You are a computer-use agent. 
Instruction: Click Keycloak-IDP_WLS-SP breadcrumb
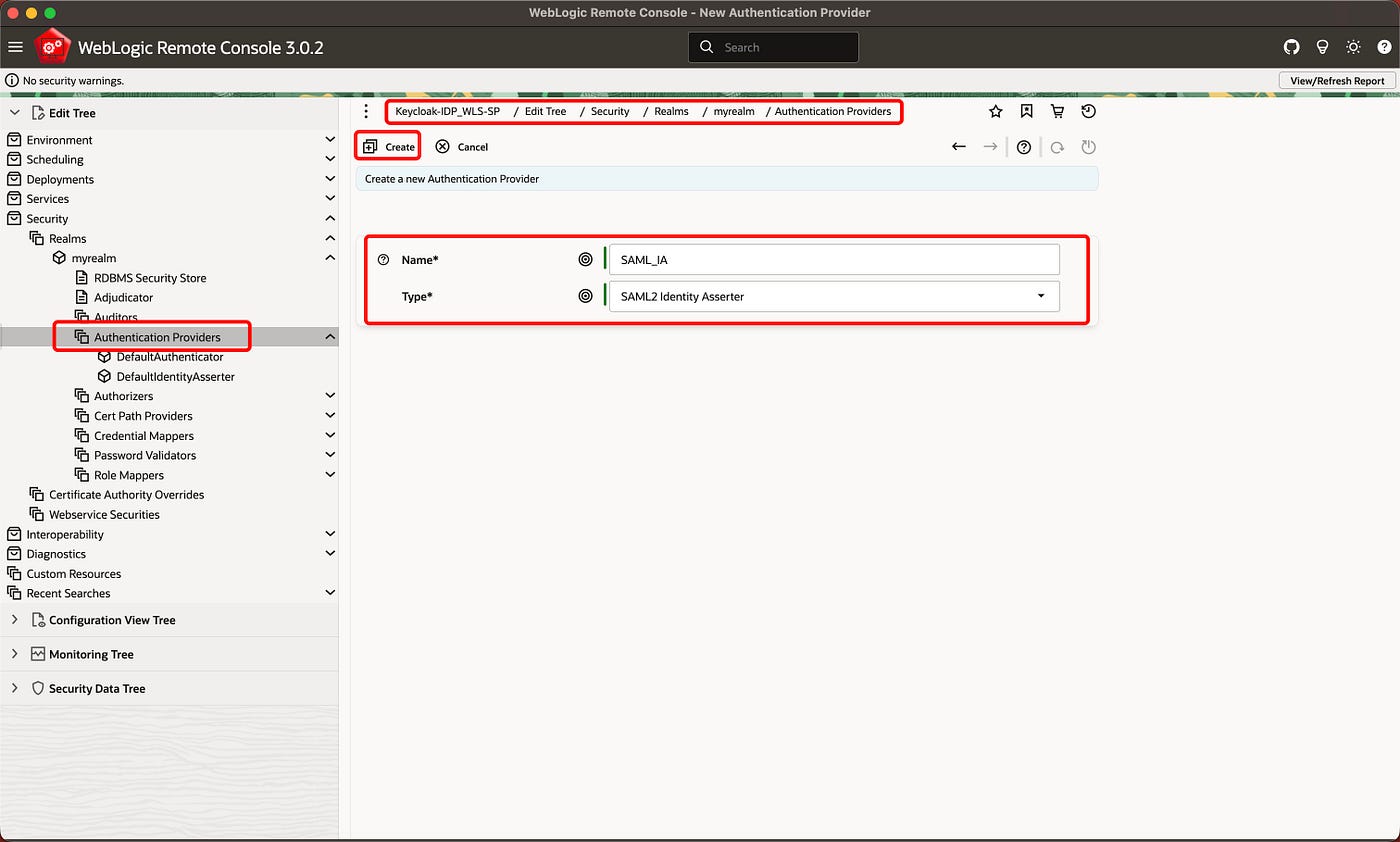pyautogui.click(x=447, y=111)
